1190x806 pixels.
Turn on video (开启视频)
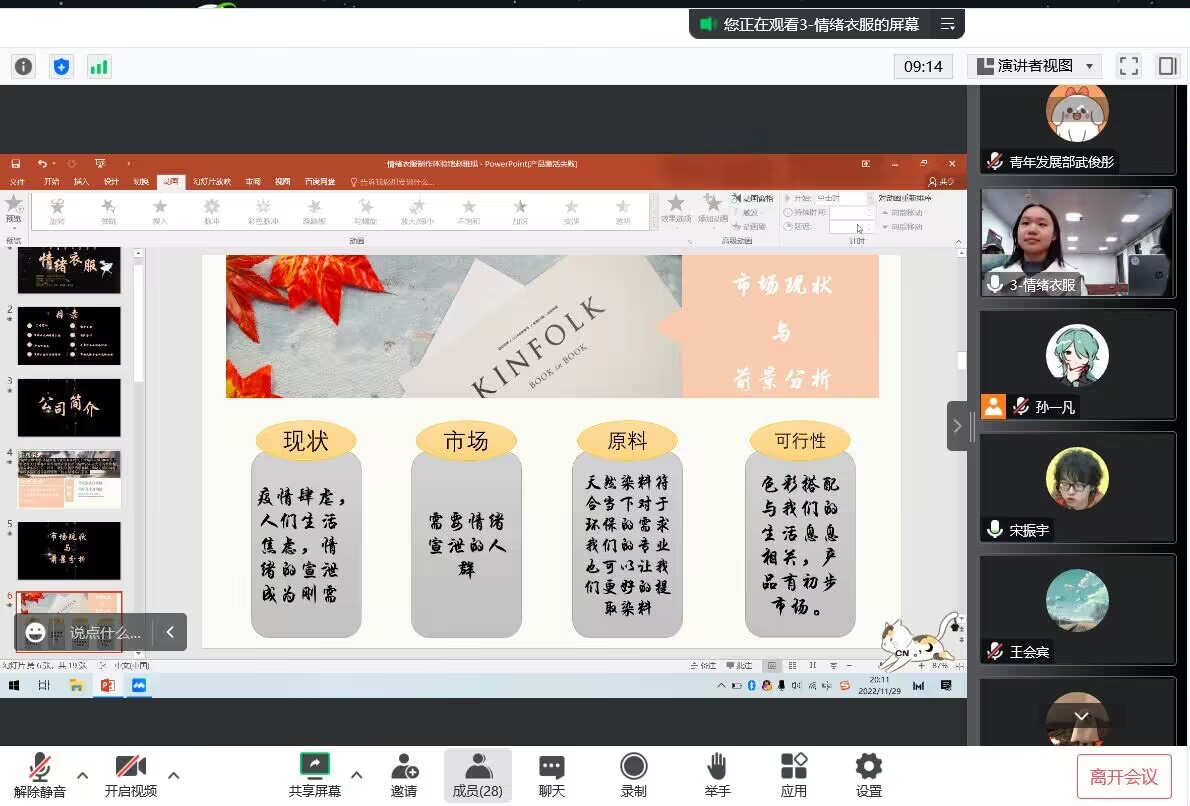[x=131, y=776]
